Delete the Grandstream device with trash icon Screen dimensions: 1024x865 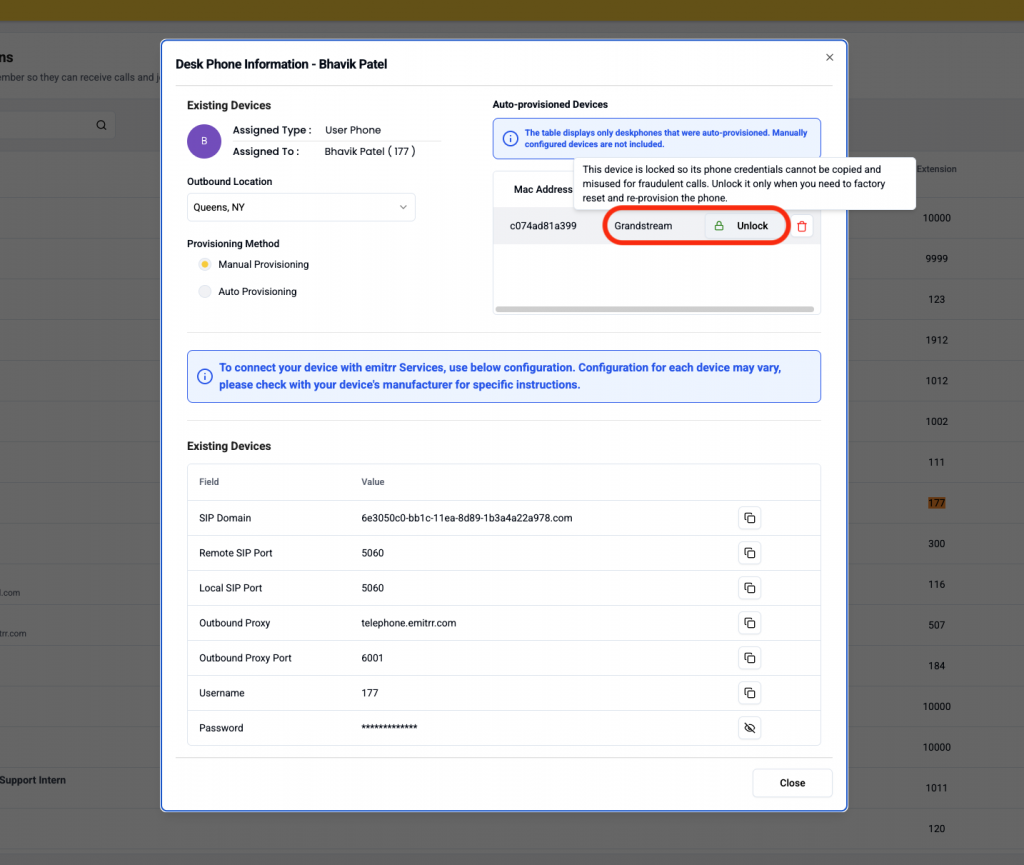click(802, 226)
